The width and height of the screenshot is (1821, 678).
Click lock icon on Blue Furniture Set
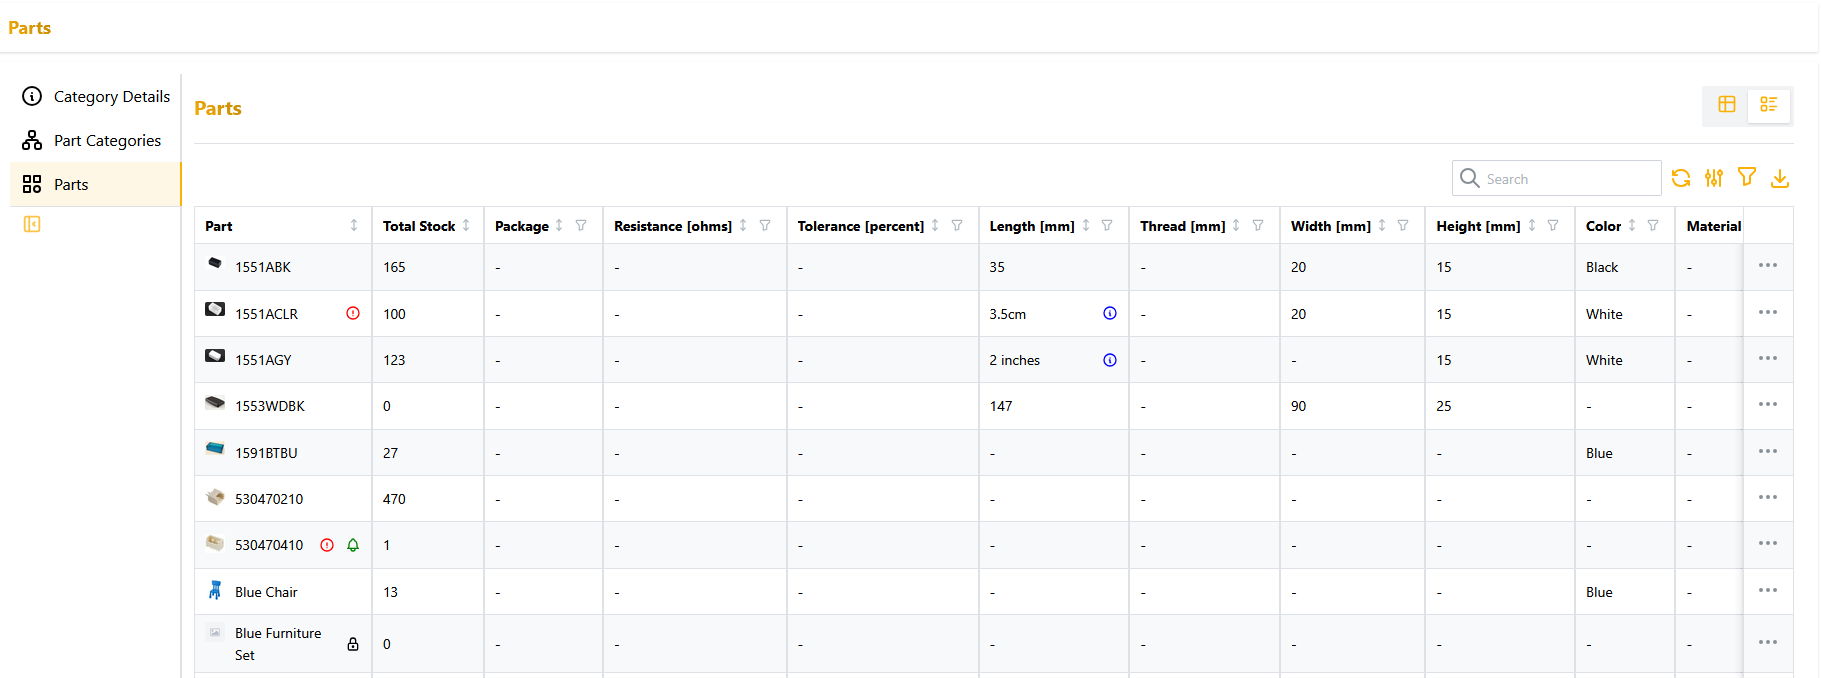(x=353, y=644)
